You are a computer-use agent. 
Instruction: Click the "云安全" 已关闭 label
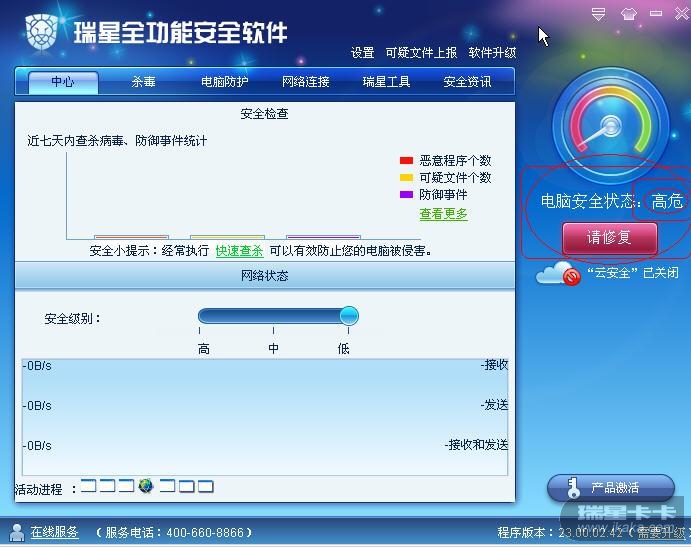633,273
